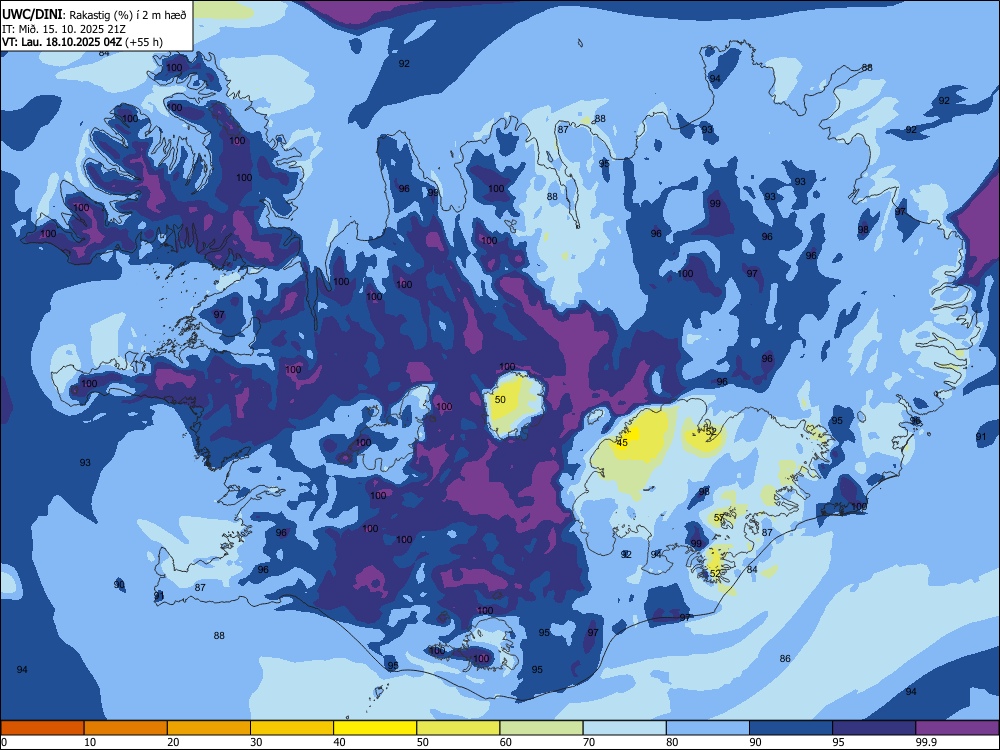
Task: Click the golden 30–40 legend swatch
Action: pyautogui.click(x=292, y=728)
